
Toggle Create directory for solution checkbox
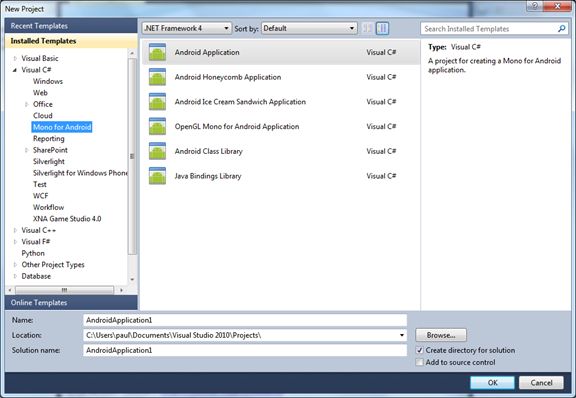[x=420, y=350]
